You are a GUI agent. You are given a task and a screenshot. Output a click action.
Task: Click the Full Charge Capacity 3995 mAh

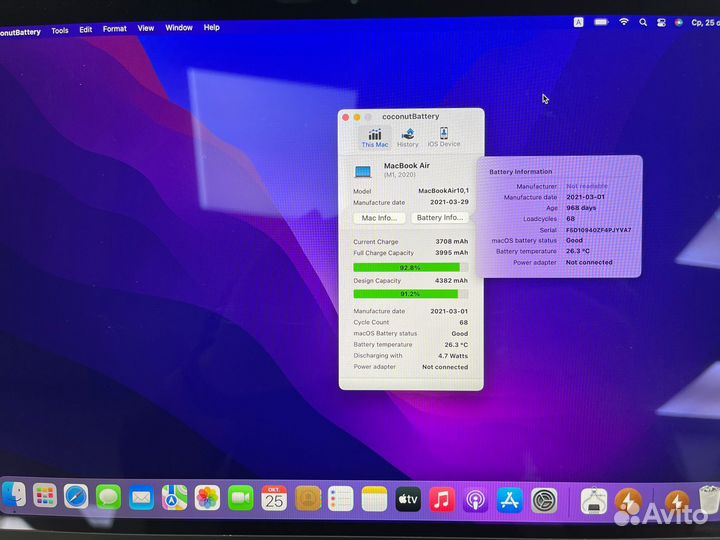(451, 253)
